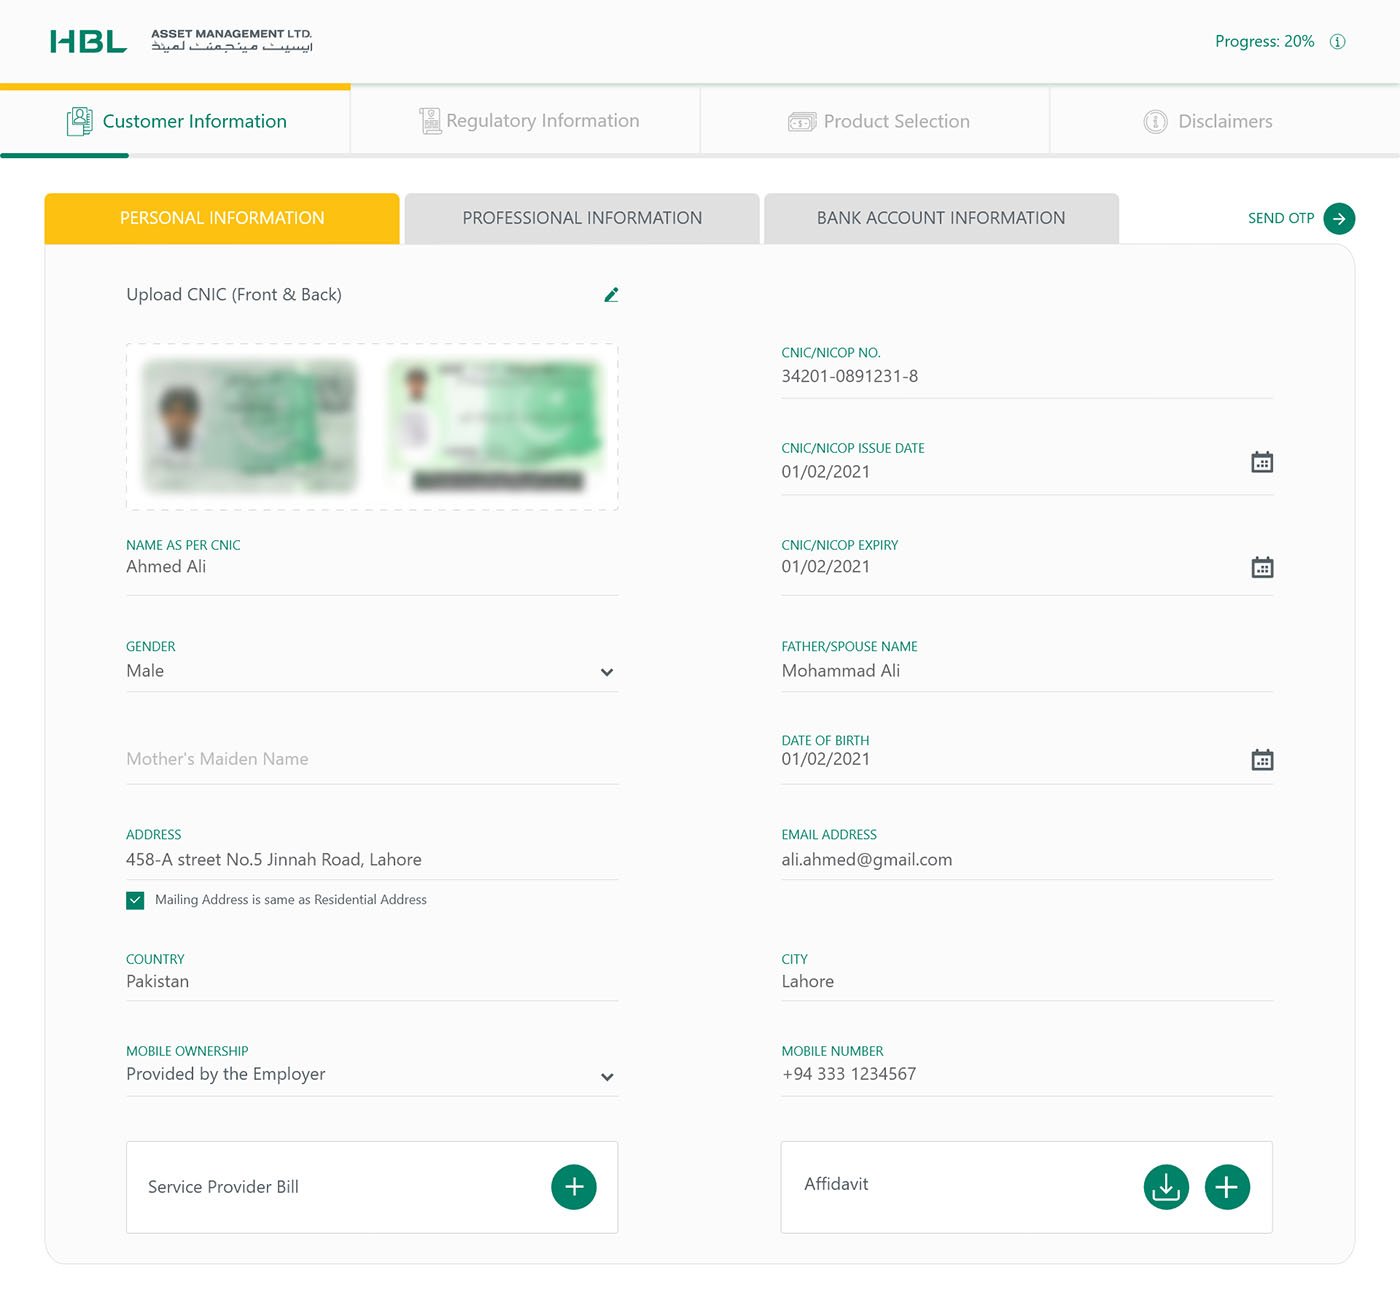
Task: Switch to Bank Account Information tab
Action: tap(941, 218)
